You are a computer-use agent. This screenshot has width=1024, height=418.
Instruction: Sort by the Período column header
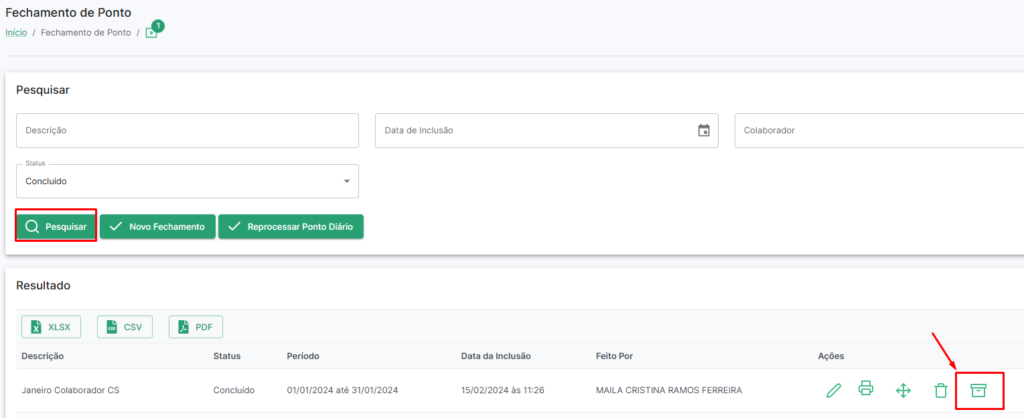pos(302,356)
